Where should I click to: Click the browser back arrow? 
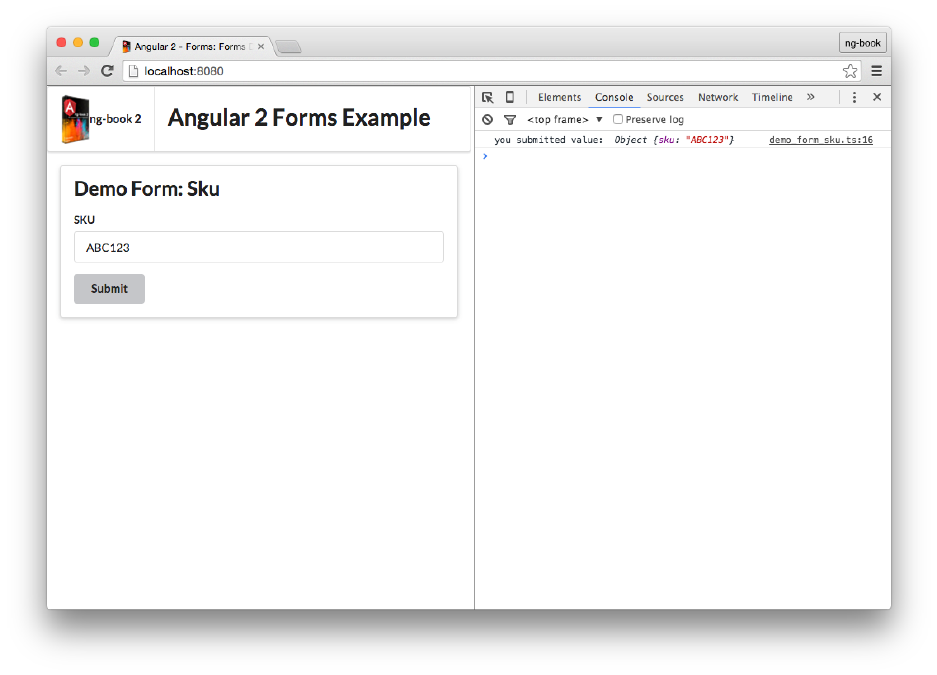click(x=61, y=71)
